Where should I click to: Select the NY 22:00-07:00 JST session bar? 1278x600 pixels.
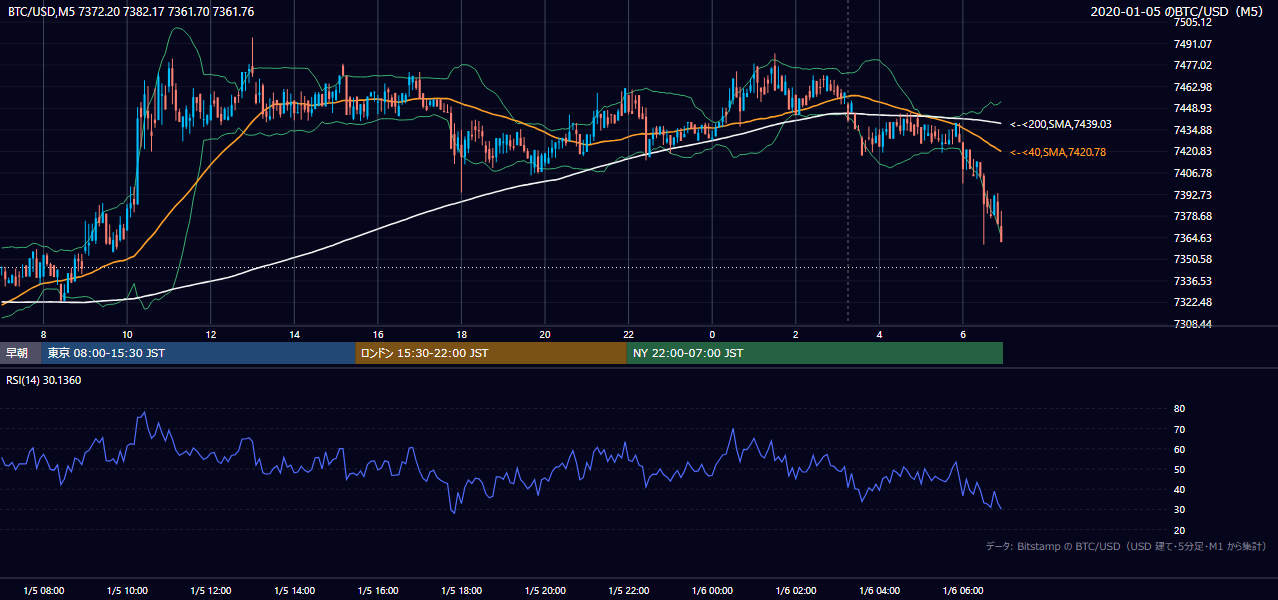click(x=815, y=353)
